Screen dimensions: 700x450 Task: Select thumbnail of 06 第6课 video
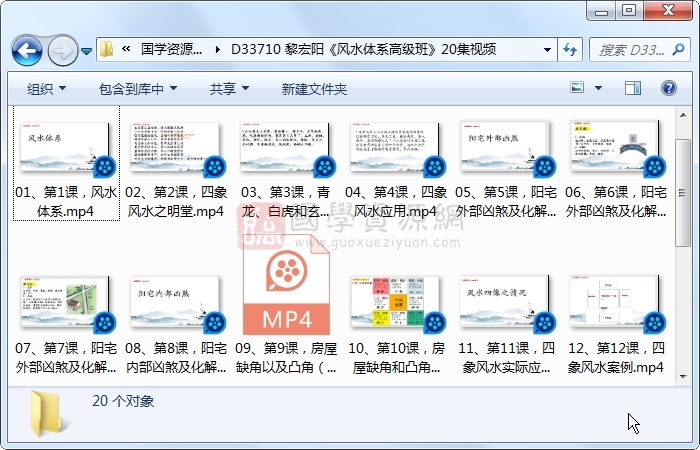point(616,146)
